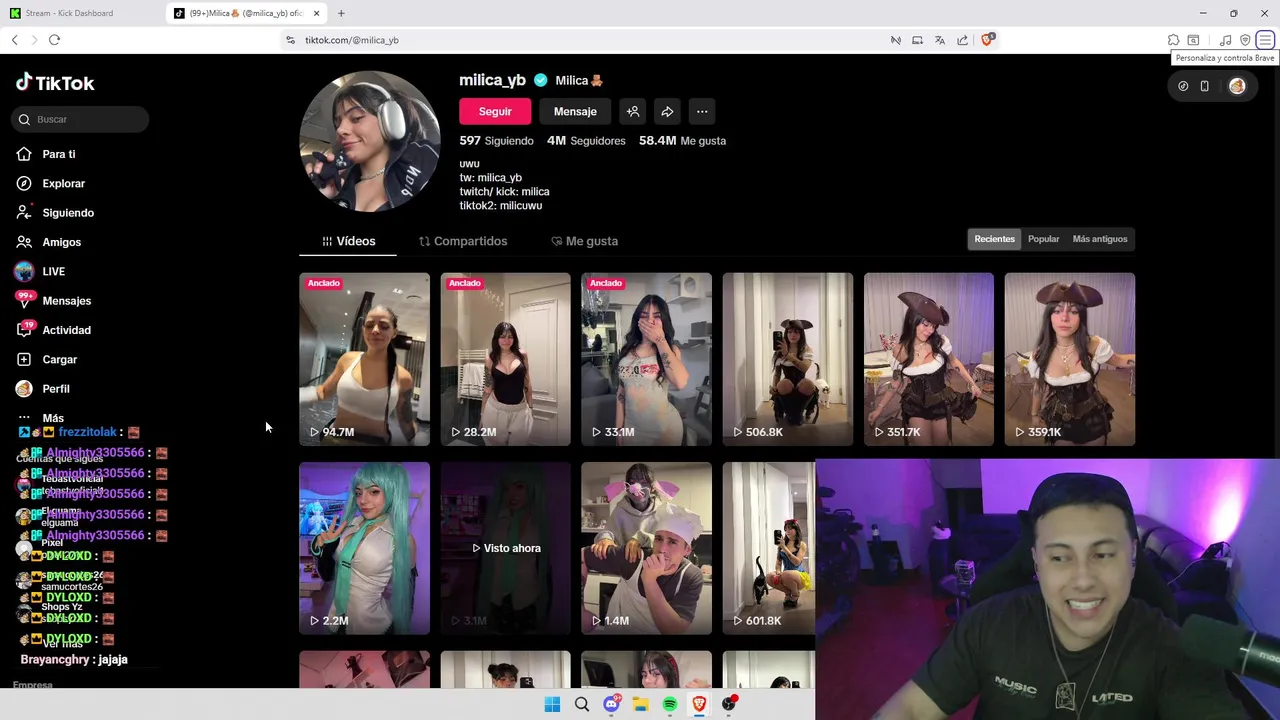Image resolution: width=1280 pixels, height=720 pixels.
Task: Go to Siguiendo in the sidebar
Action: coord(68,213)
